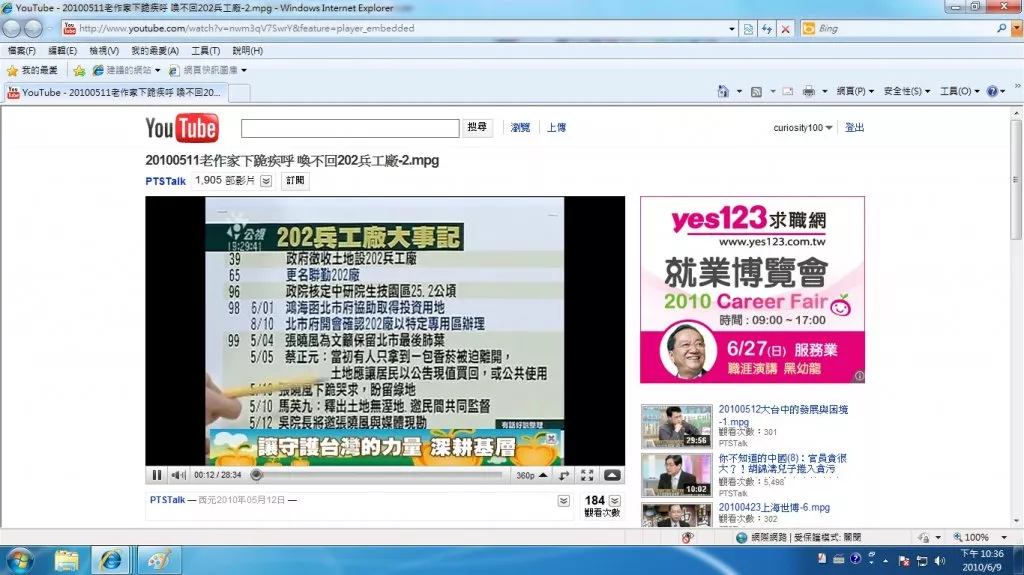The width and height of the screenshot is (1024, 575).
Task: Mute the video player volume
Action: click(x=178, y=475)
